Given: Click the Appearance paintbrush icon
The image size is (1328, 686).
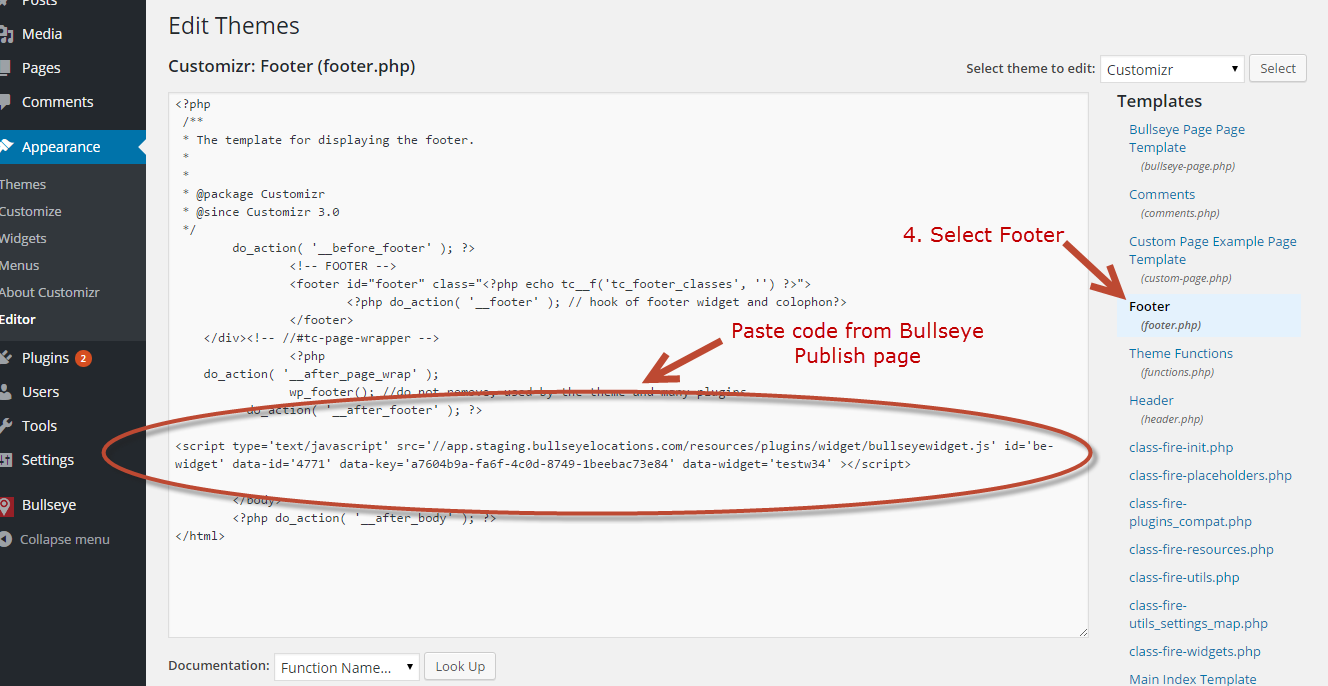Looking at the screenshot, I should click(x=6, y=147).
